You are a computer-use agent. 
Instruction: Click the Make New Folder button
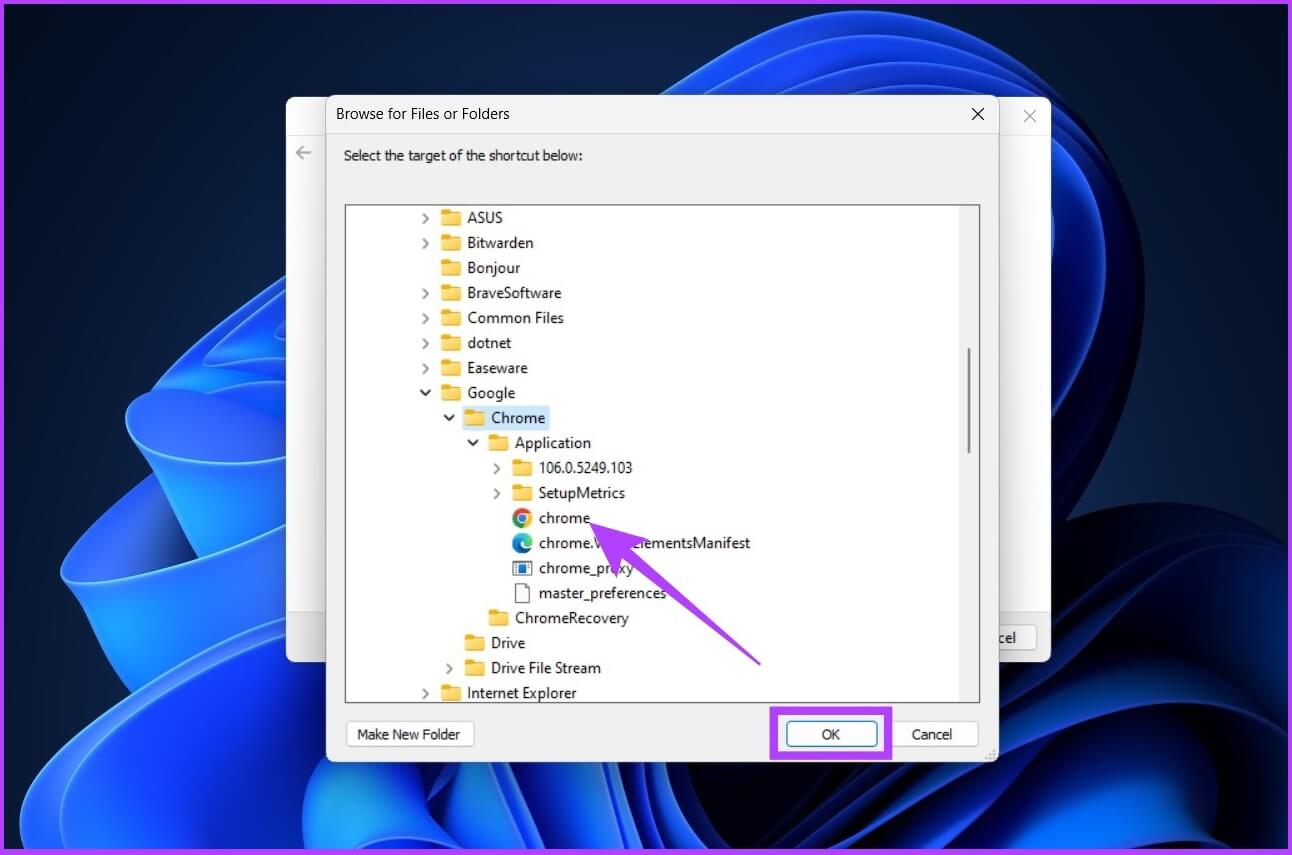tap(409, 734)
